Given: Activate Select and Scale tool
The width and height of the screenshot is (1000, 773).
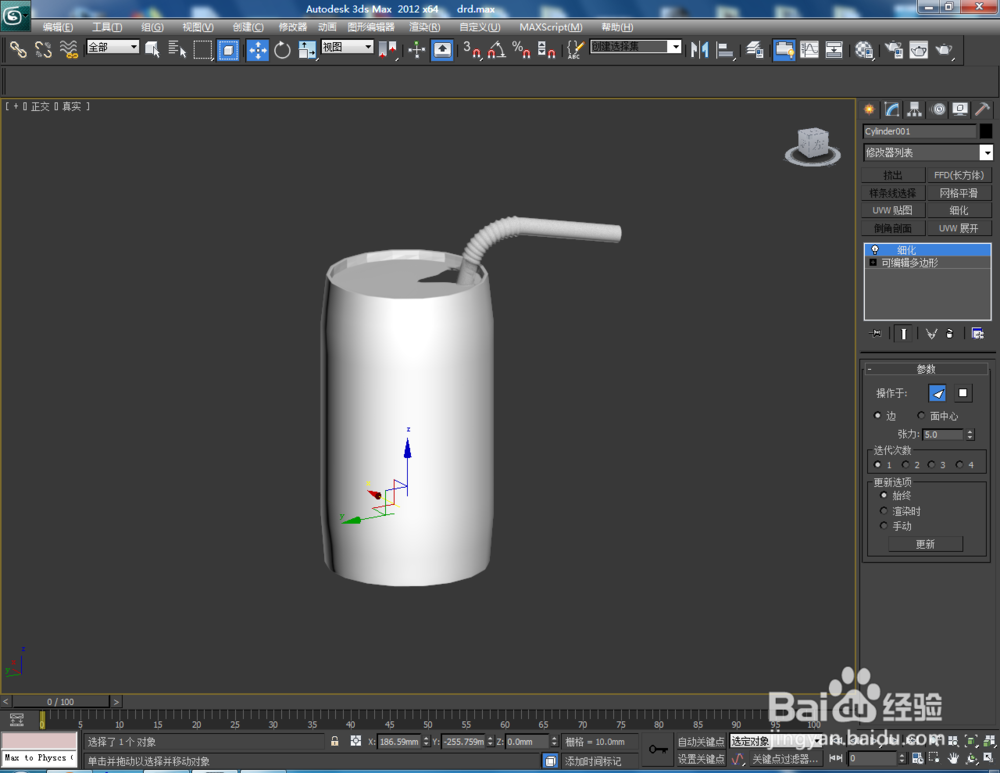Looking at the screenshot, I should pos(307,50).
